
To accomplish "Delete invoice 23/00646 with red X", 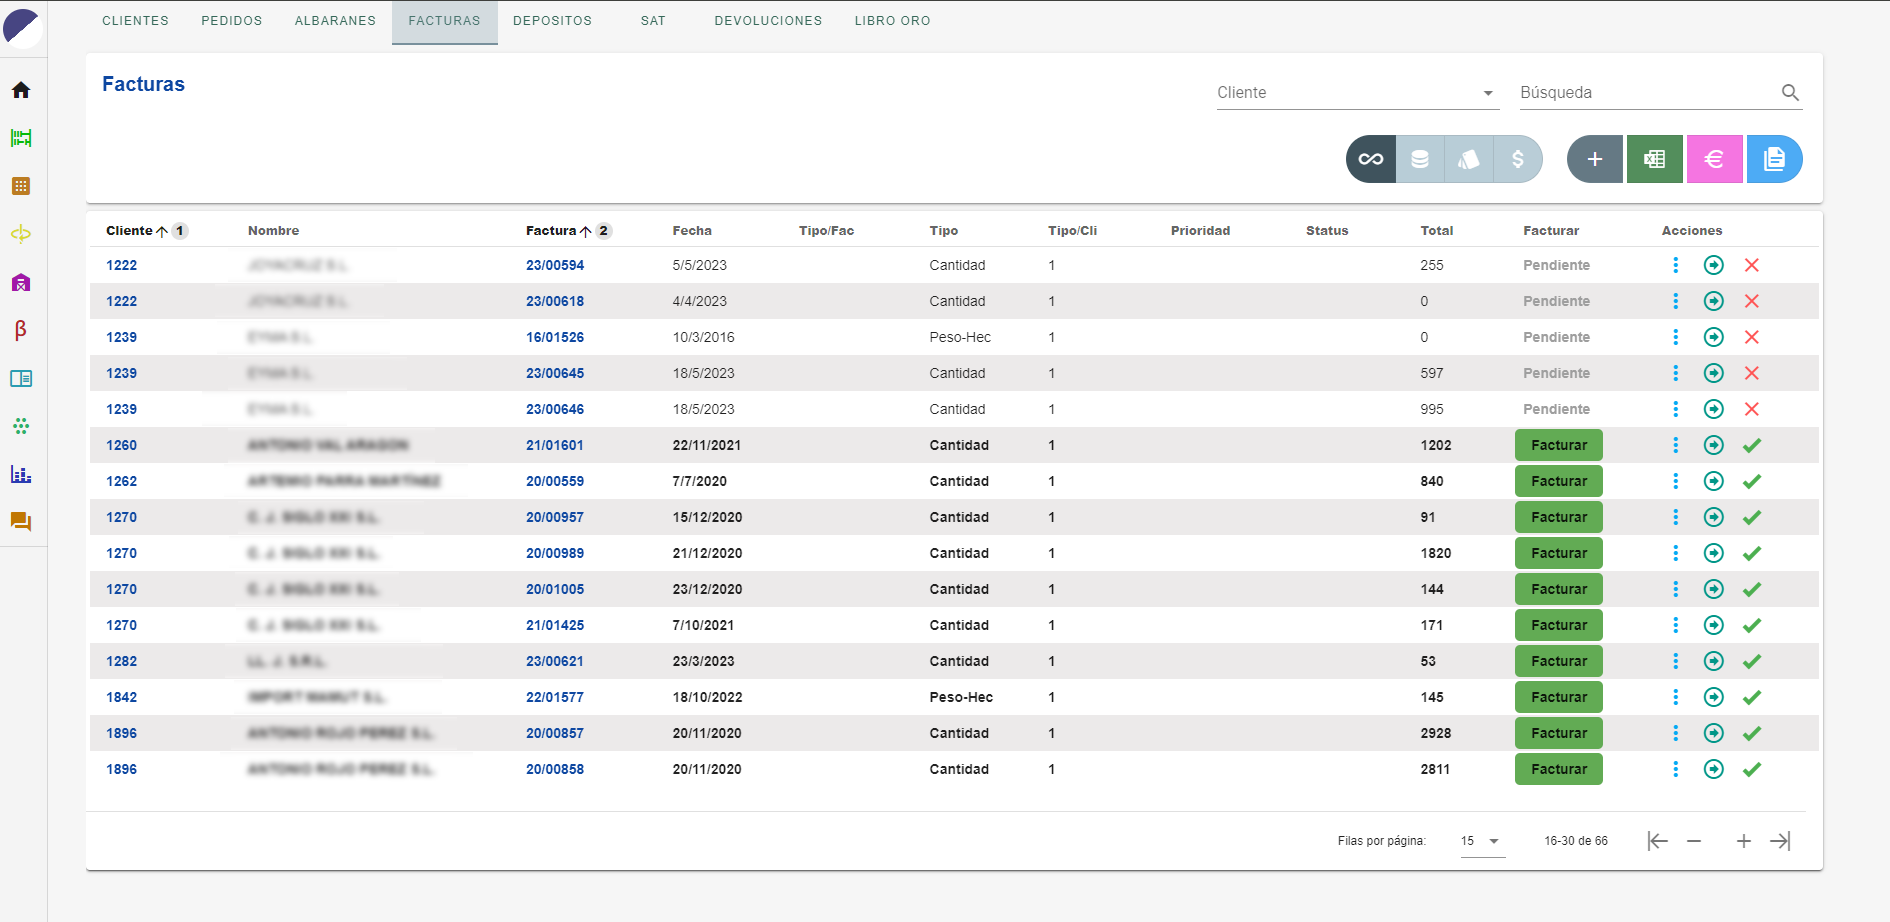I will tap(1752, 409).
